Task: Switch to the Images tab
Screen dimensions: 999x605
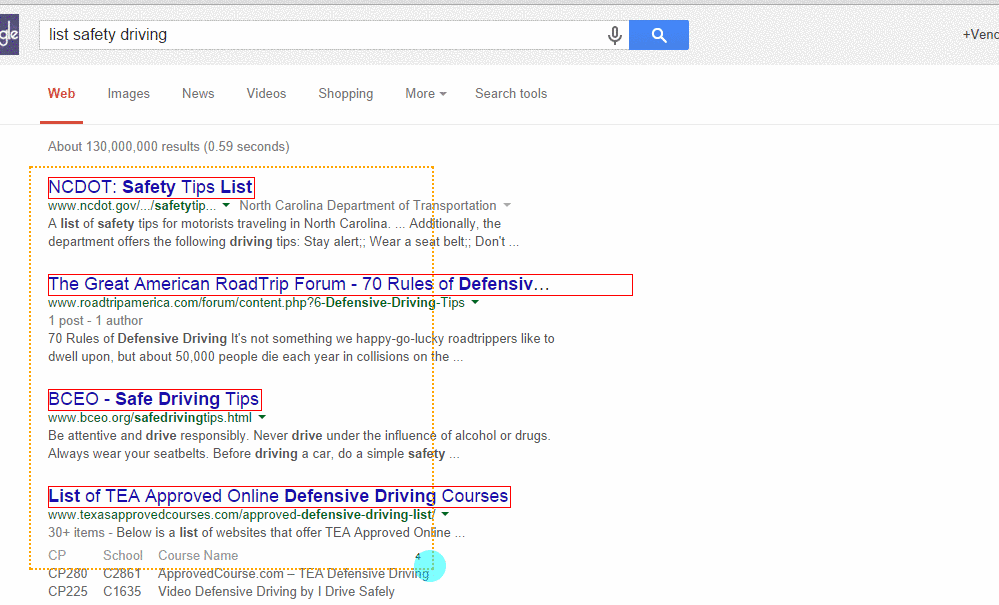Action: pos(129,94)
